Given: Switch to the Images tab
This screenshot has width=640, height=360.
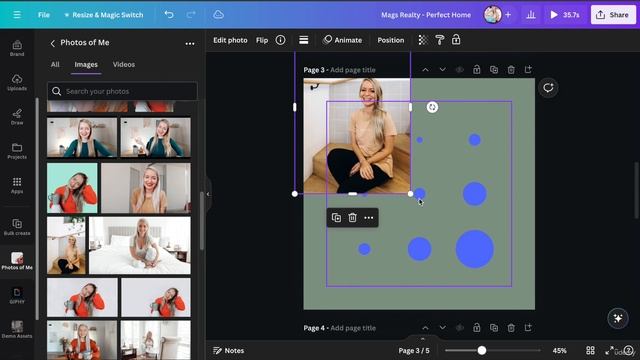Looking at the screenshot, I should pos(86,64).
